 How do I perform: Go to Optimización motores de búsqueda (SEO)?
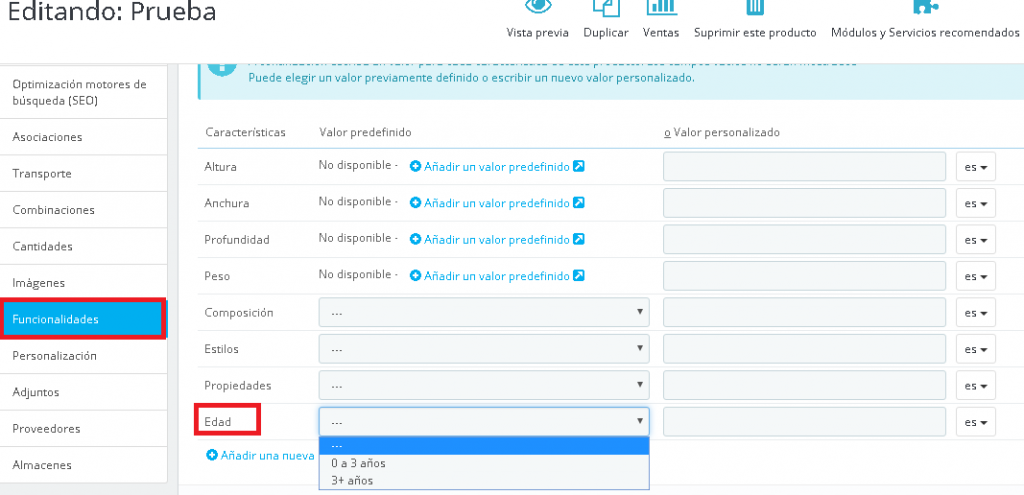tap(79, 92)
